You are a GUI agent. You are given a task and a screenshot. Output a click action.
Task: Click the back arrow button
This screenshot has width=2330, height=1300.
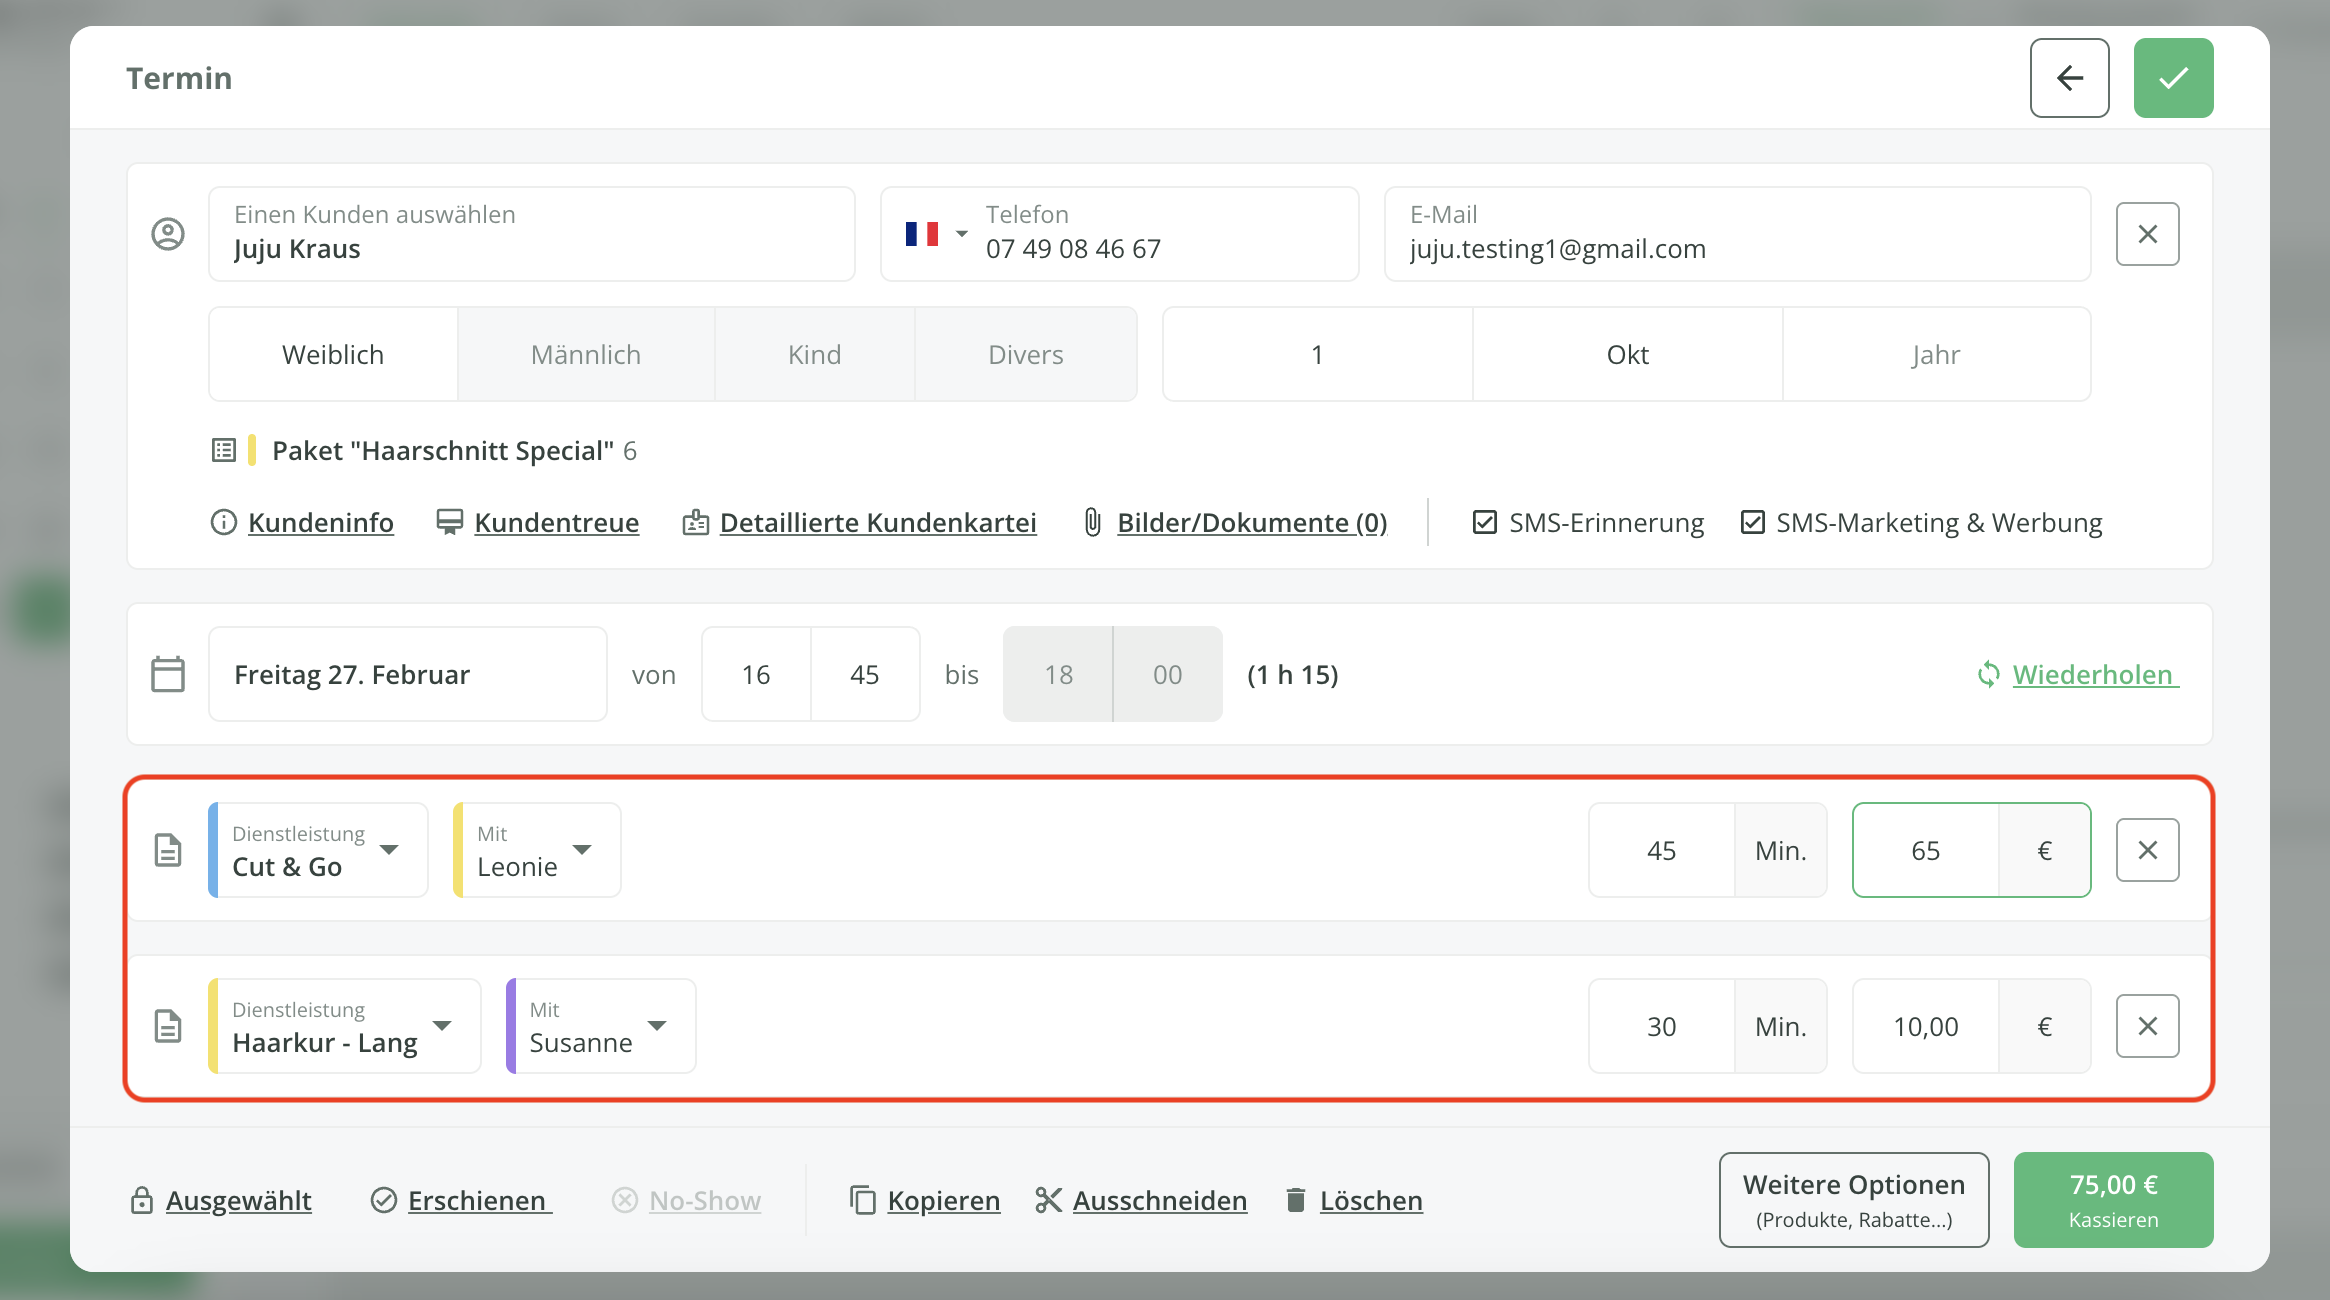[x=2069, y=78]
